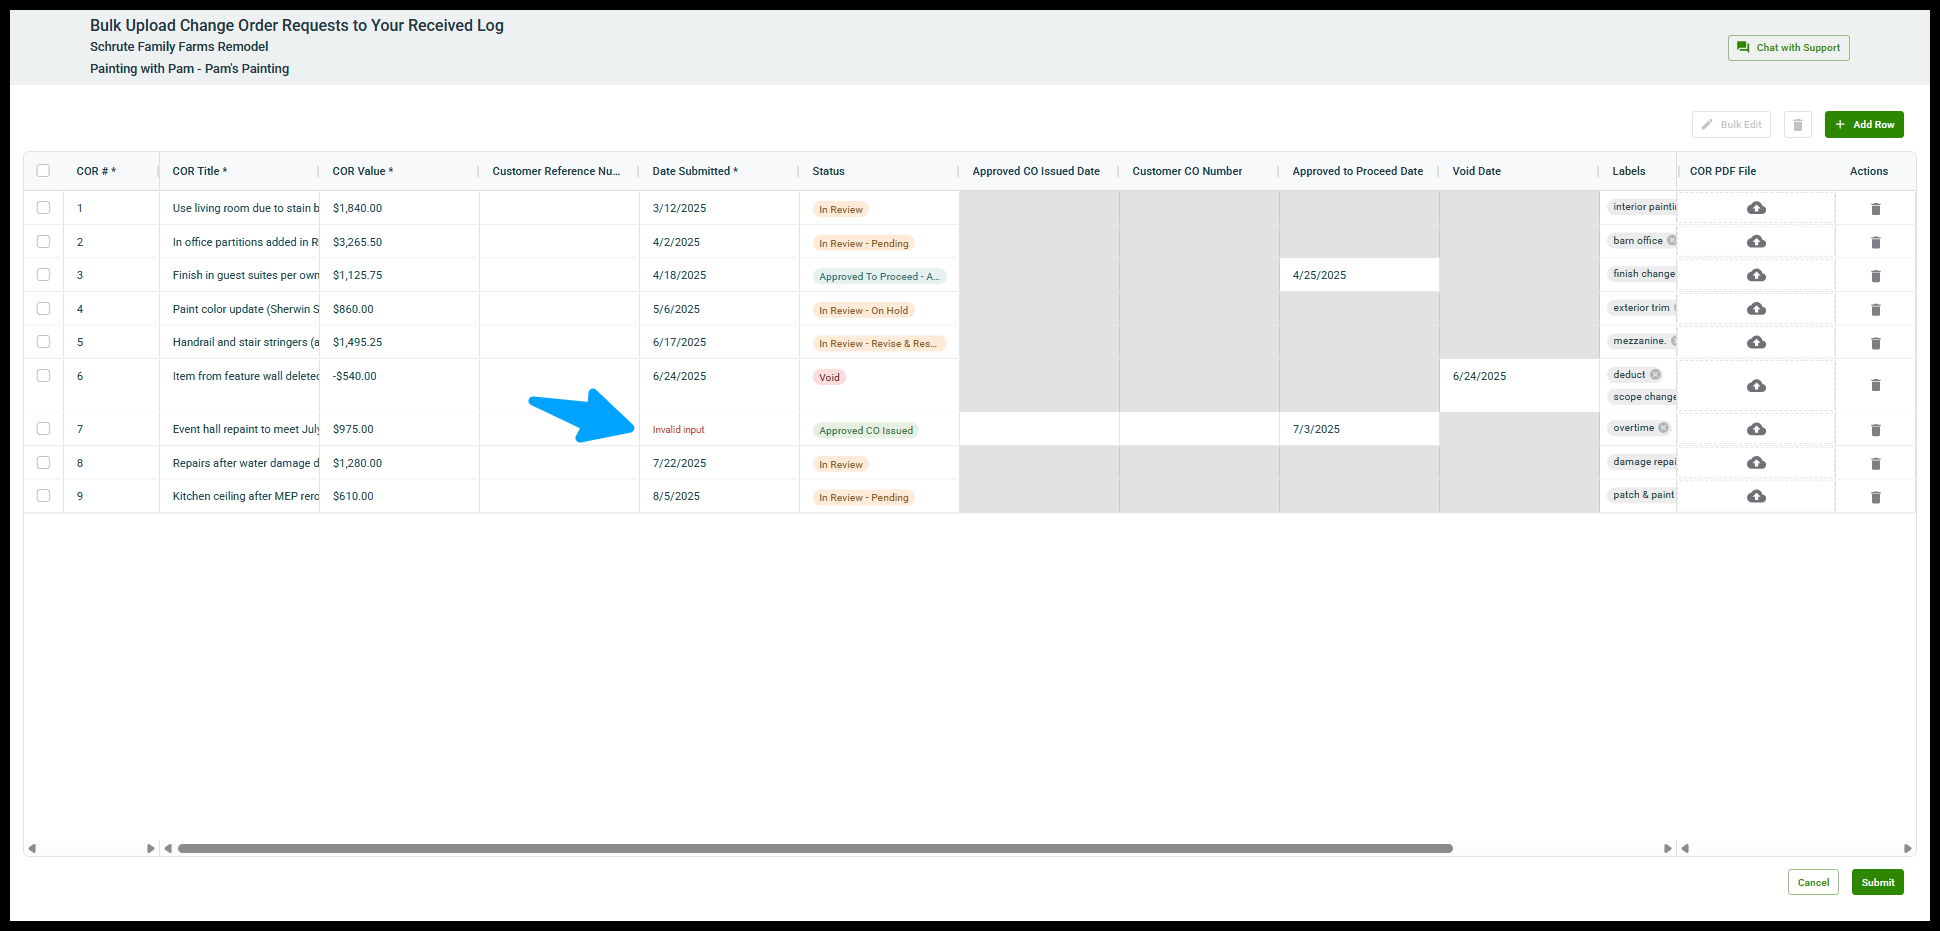Delete COR 9 row with trash icon
This screenshot has height=931, width=1940.
click(1875, 497)
